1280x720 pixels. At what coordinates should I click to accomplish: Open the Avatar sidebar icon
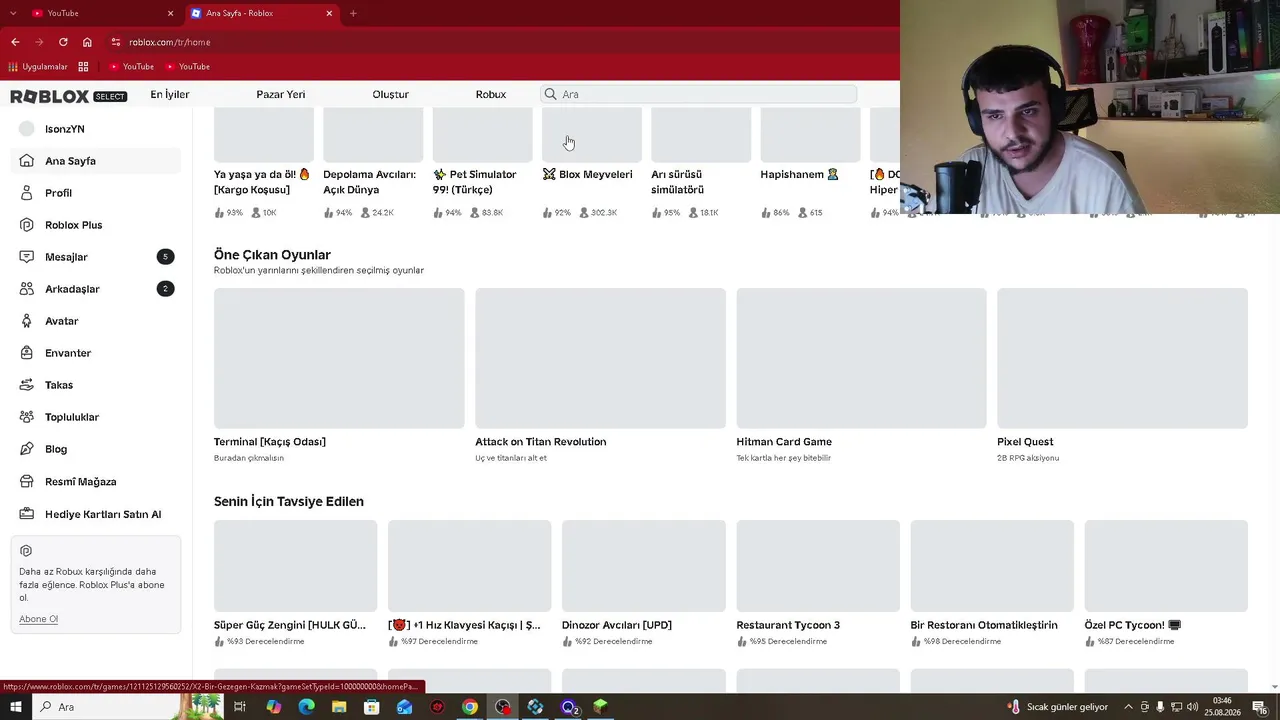point(27,321)
